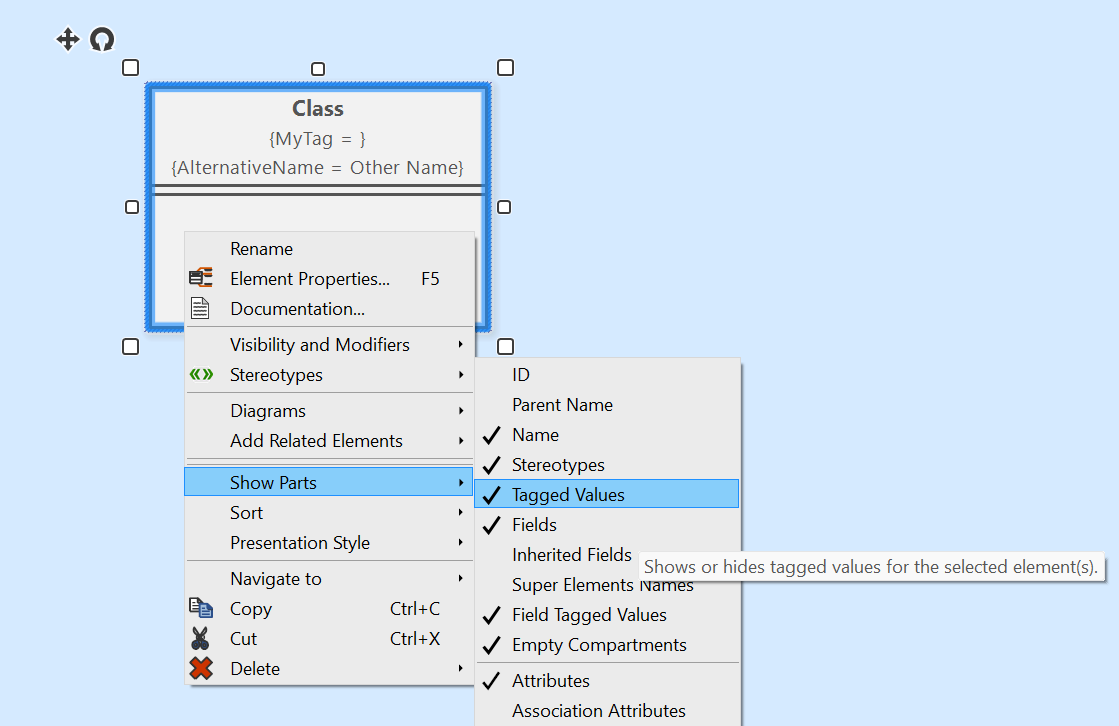Screen dimensions: 1119x726
Task: Enable Parent Name in Show Parts
Action: pos(607,405)
